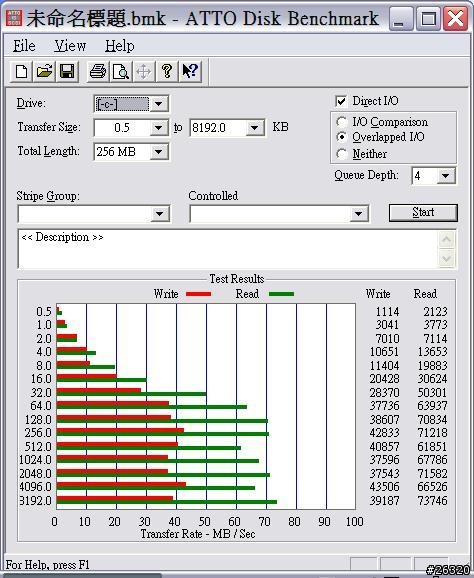Minimize the ATTO Disk Benchmark window
474x578 pixels.
point(400,18)
